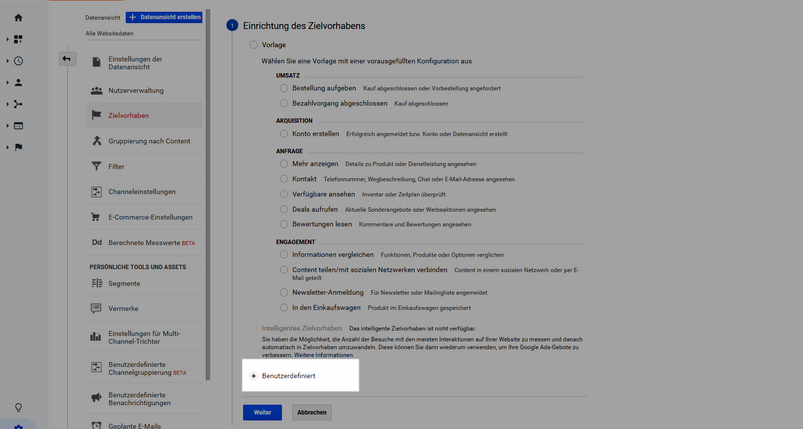Viewport: 803px width, 429px height.
Task: Click the megaphone Benachrichtigungen icon
Action: [x=96, y=398]
